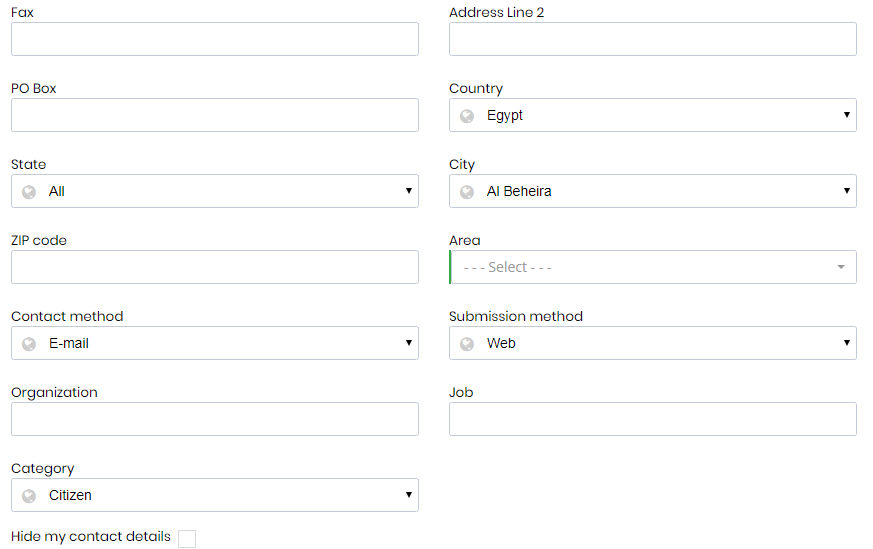Select the Organization text field

click(x=215, y=419)
